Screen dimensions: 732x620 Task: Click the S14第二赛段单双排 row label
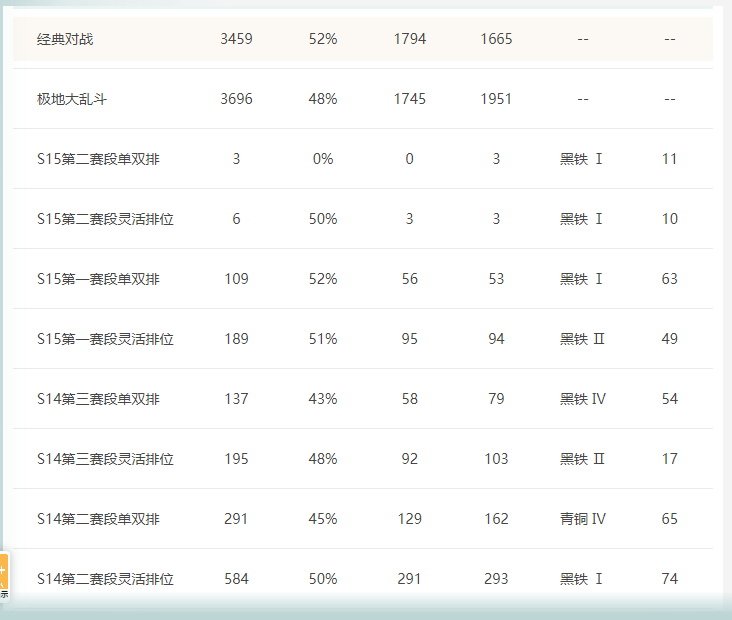tap(98, 519)
